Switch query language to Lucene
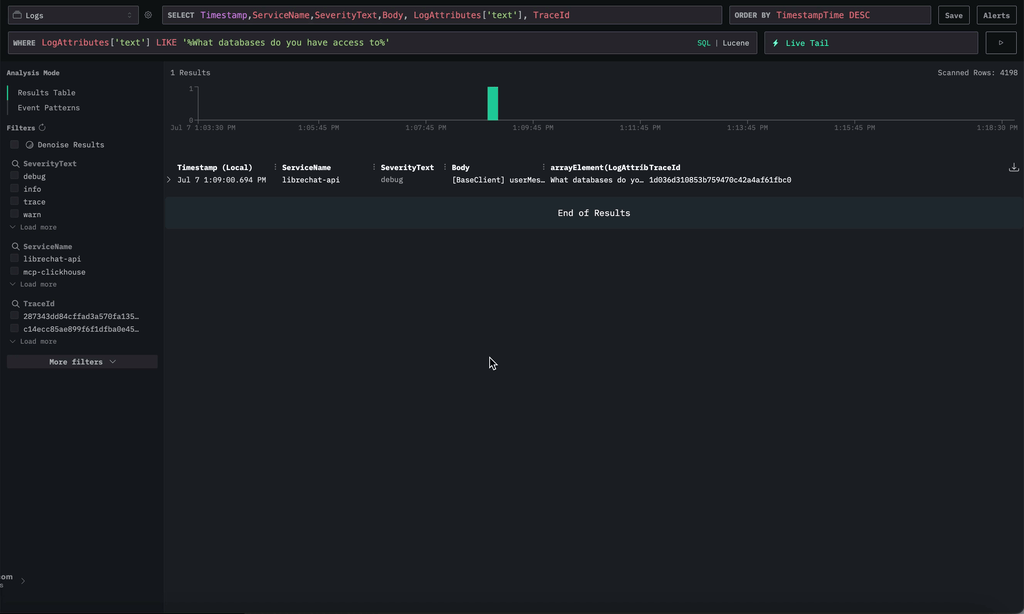1024x614 pixels. pos(736,43)
